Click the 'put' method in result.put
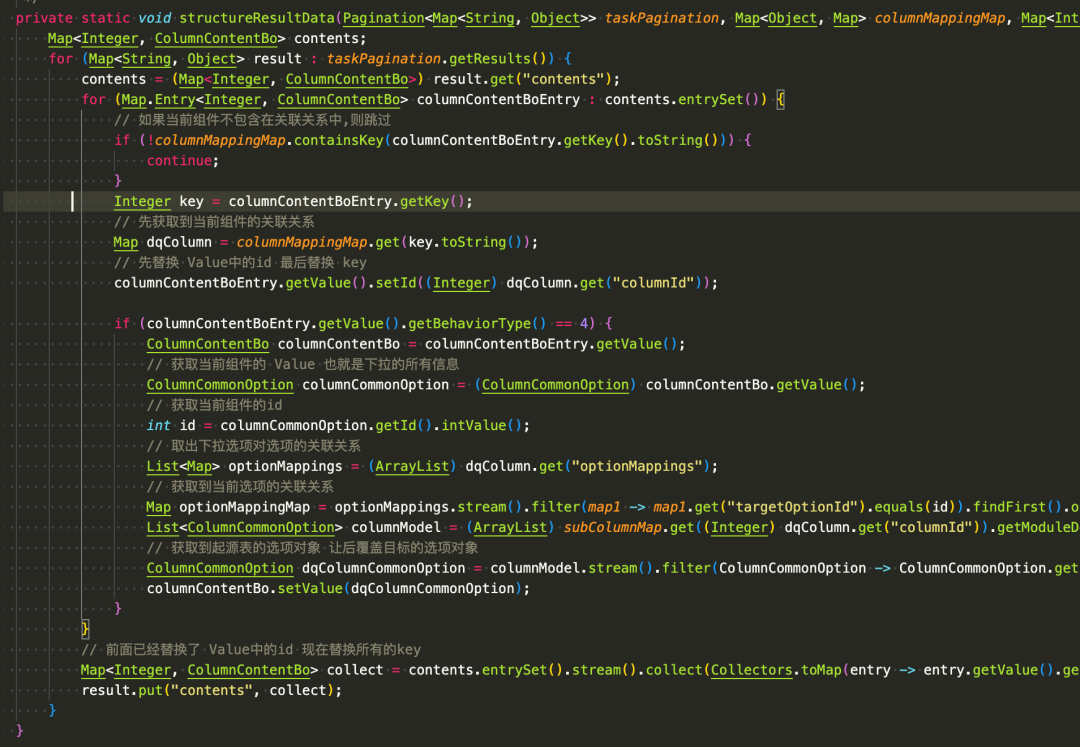This screenshot has width=1080, height=747. pos(151,690)
